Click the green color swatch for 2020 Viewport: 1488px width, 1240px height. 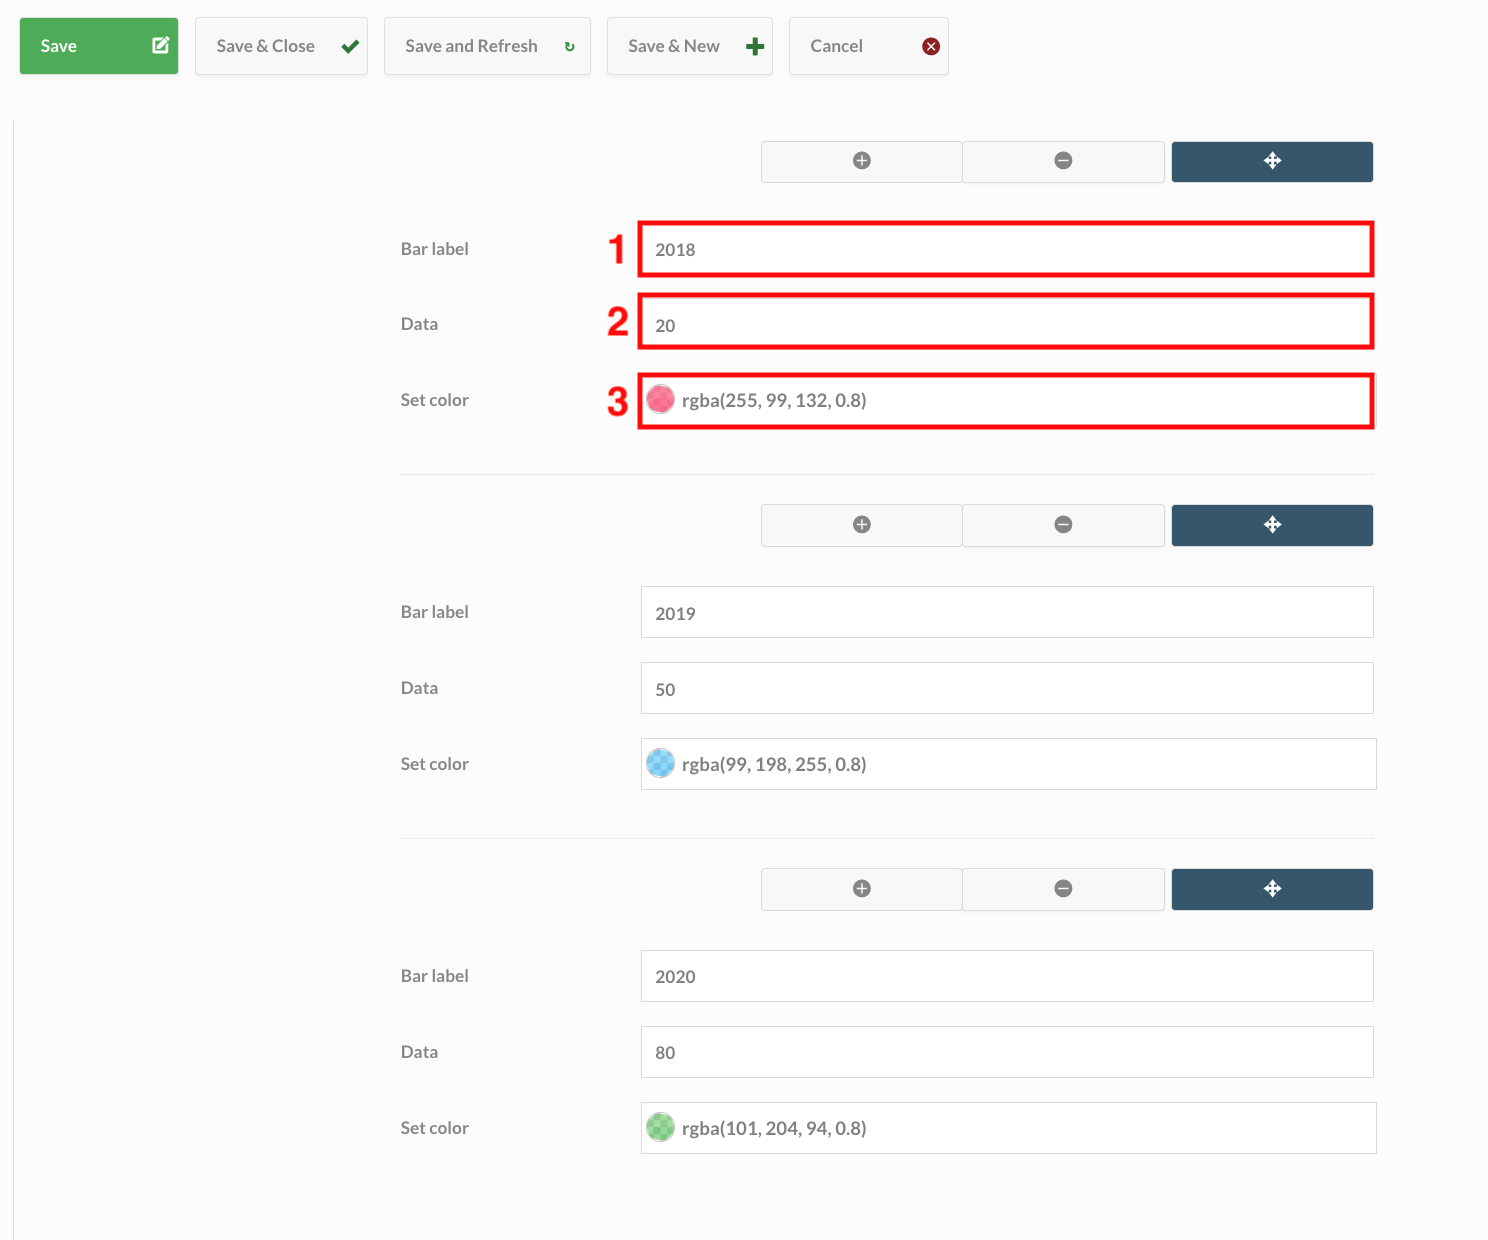pos(661,1127)
